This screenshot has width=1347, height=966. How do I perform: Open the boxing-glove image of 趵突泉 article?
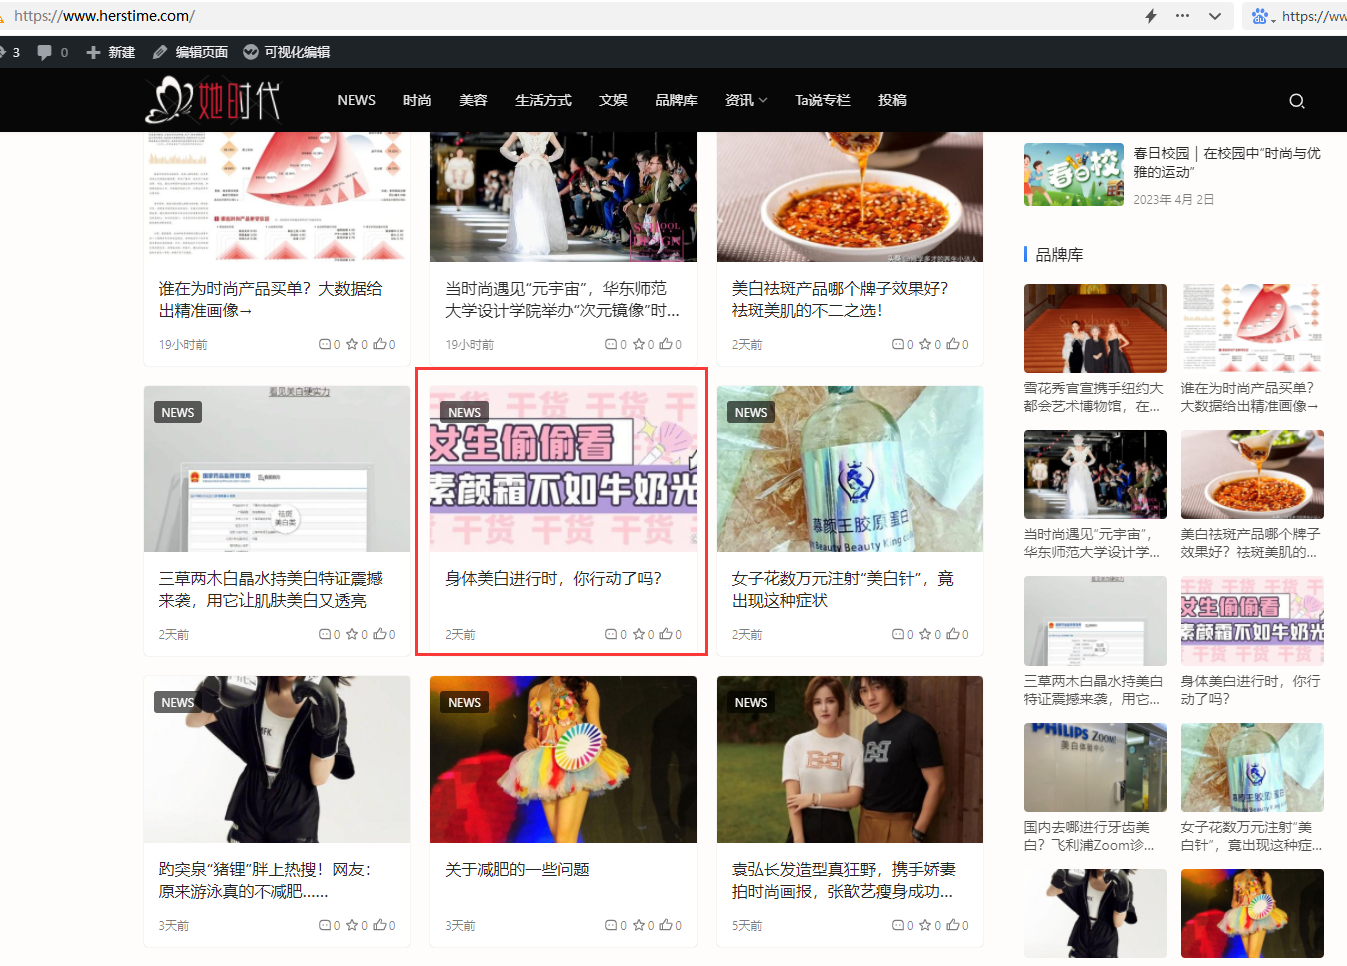click(277, 759)
